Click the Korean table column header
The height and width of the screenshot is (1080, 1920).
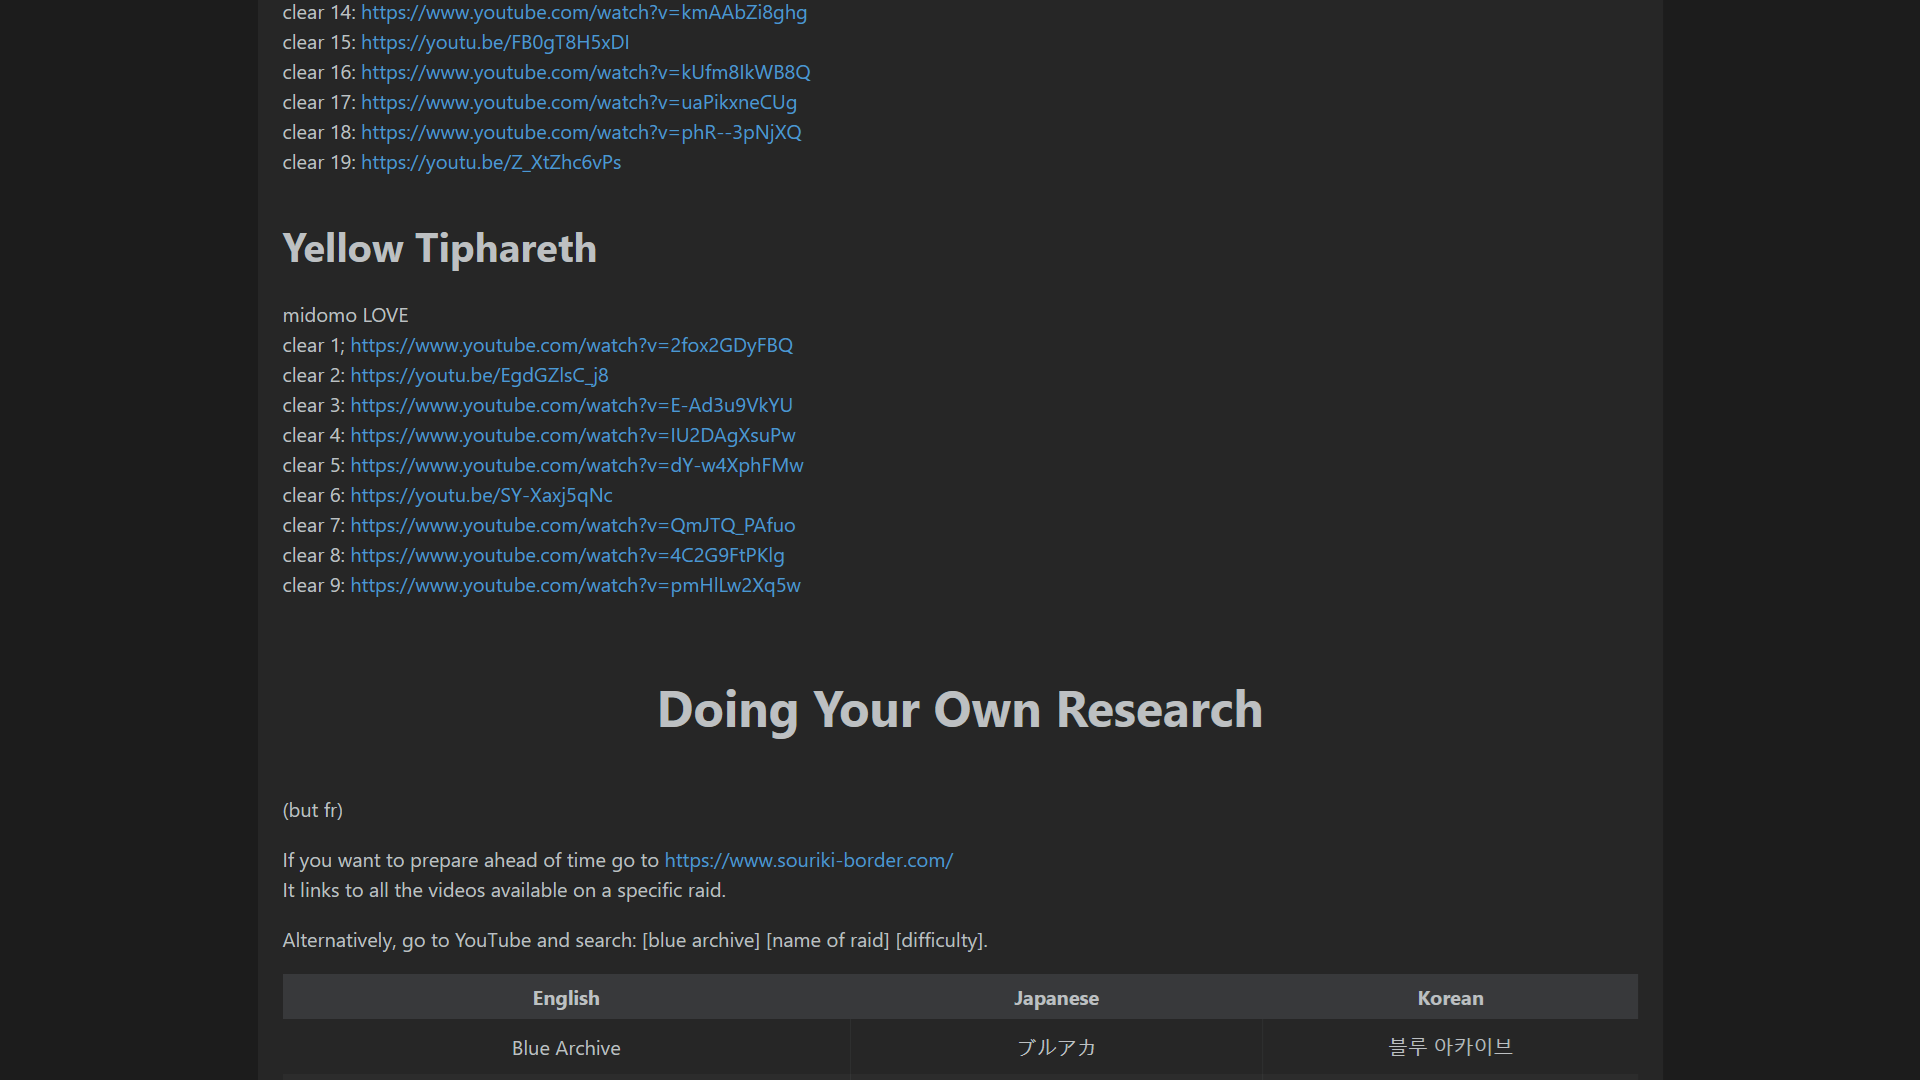pyautogui.click(x=1450, y=998)
